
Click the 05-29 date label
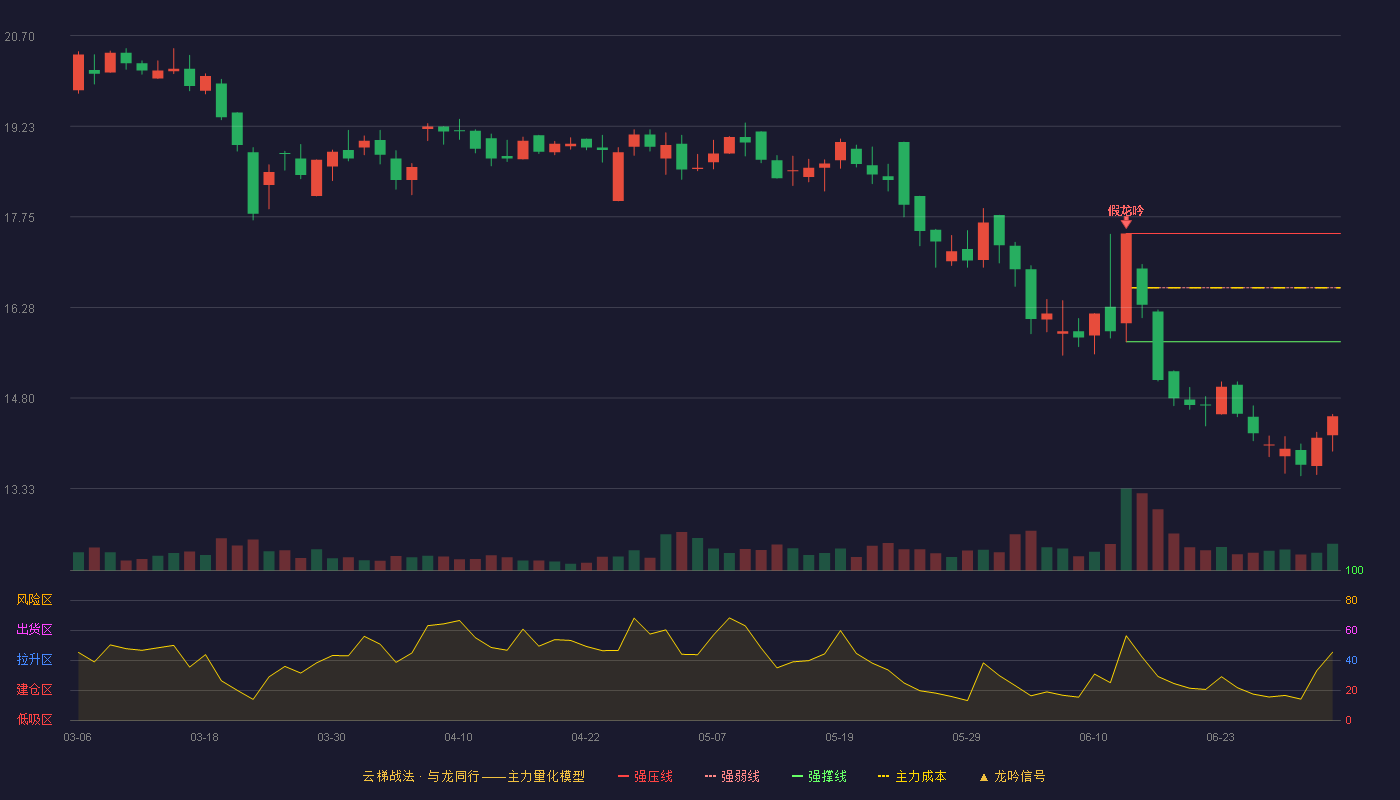pos(966,737)
